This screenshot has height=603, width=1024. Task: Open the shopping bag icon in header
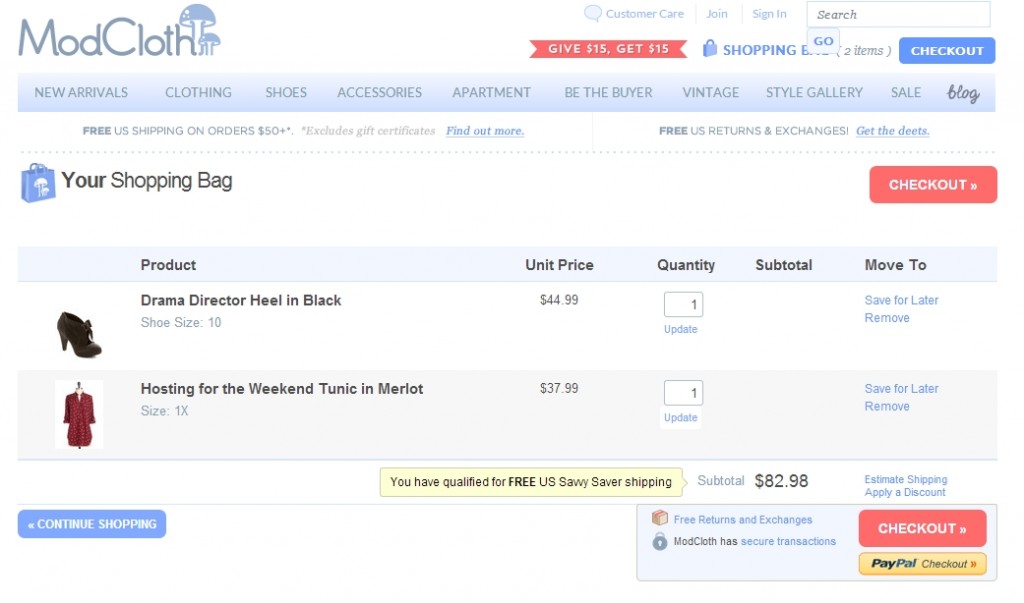click(x=709, y=49)
